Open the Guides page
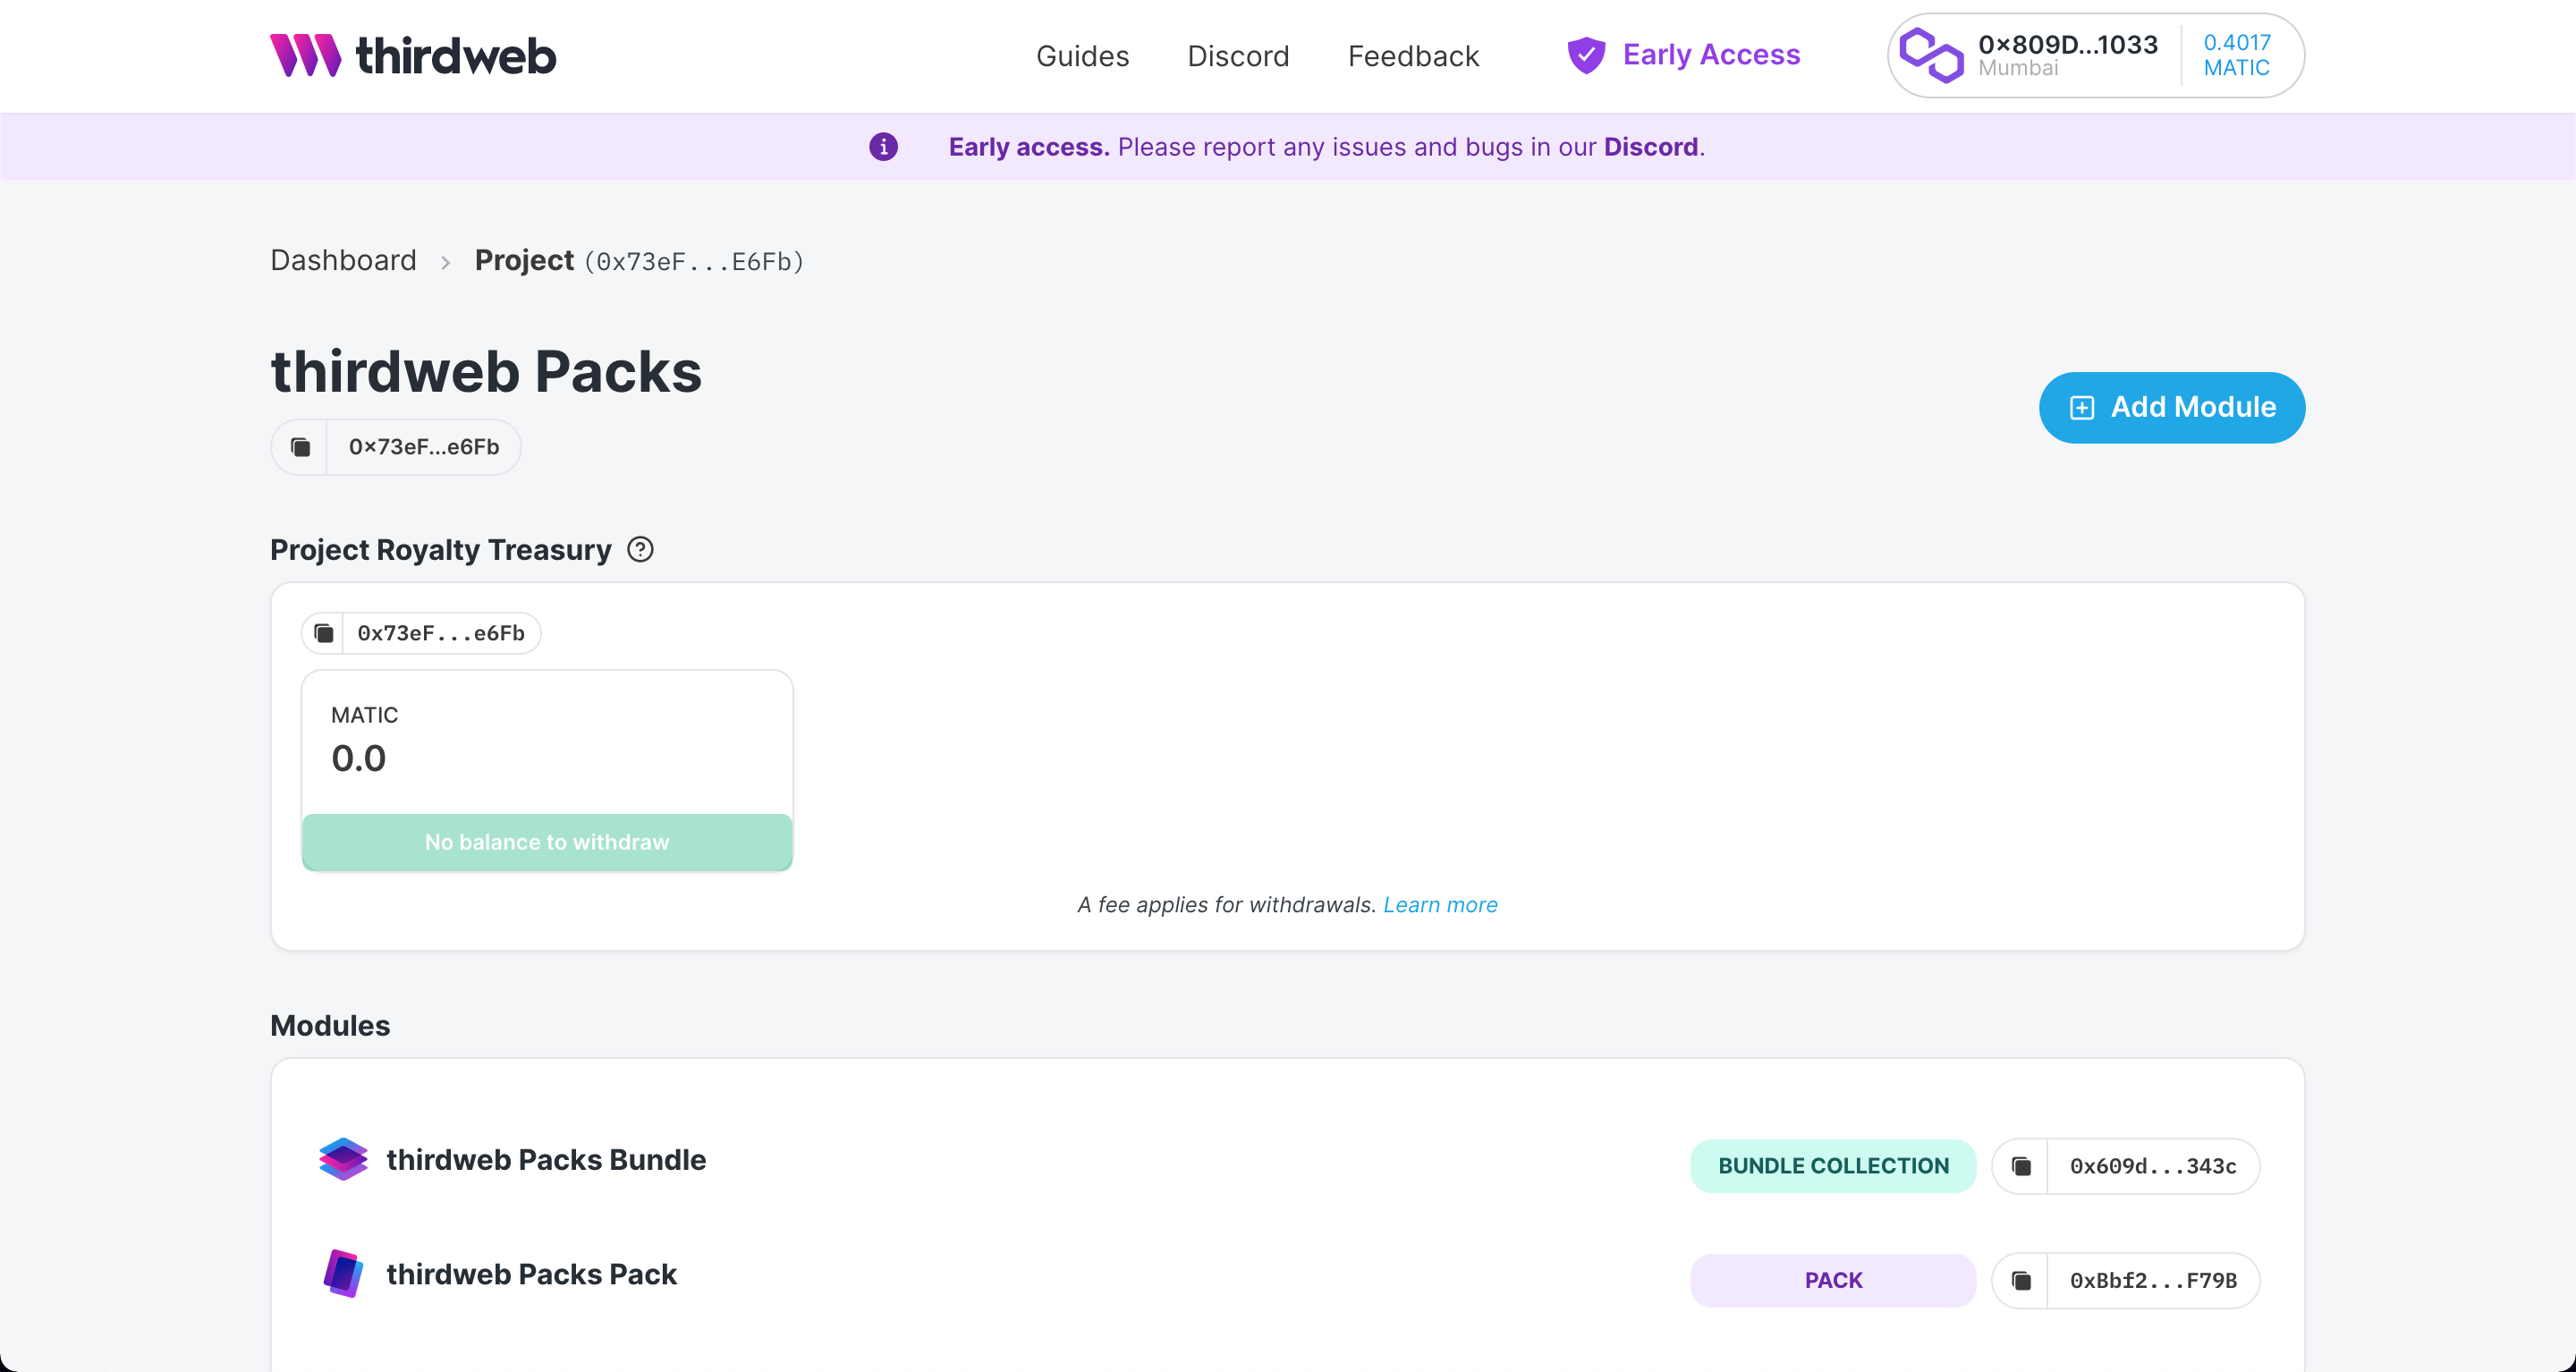Screen dimensions: 2576x1372 point(1082,56)
